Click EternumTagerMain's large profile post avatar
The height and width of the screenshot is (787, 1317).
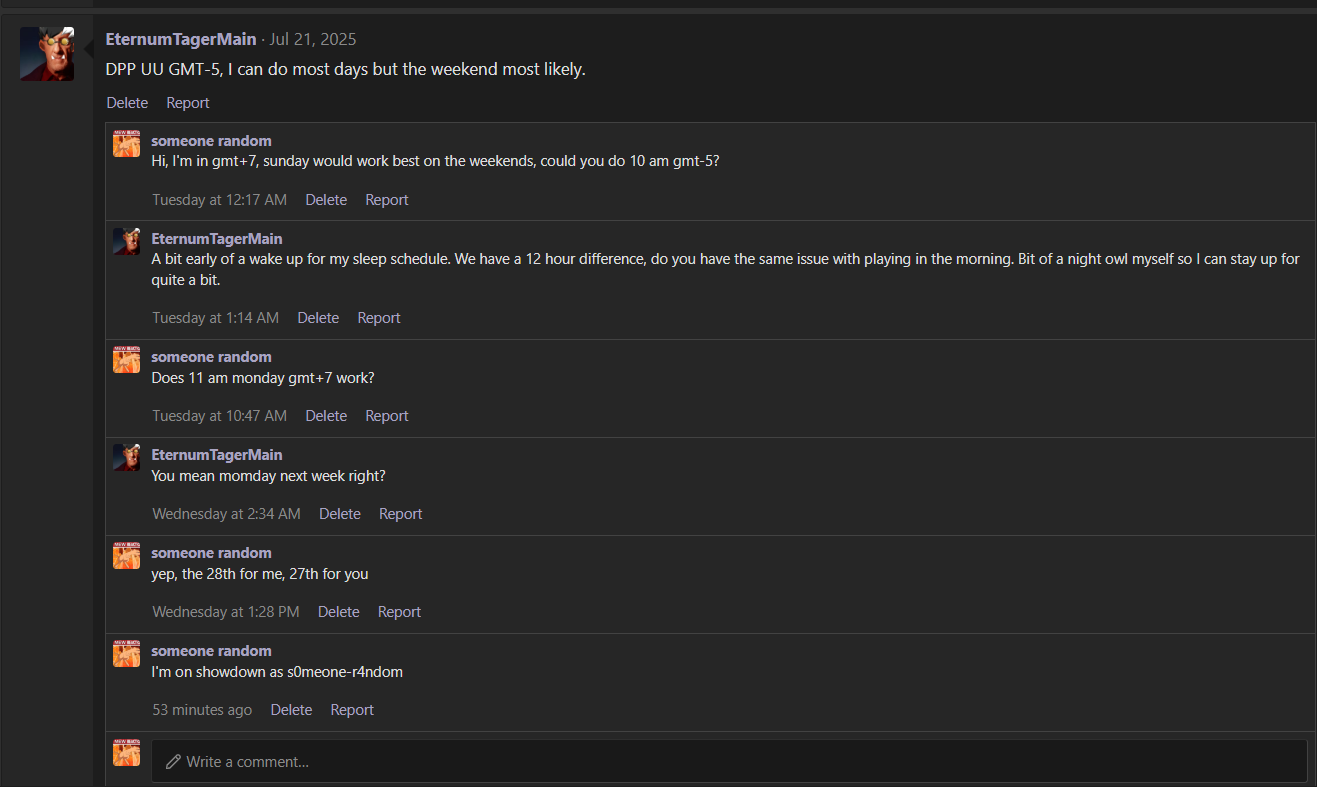pos(47,54)
